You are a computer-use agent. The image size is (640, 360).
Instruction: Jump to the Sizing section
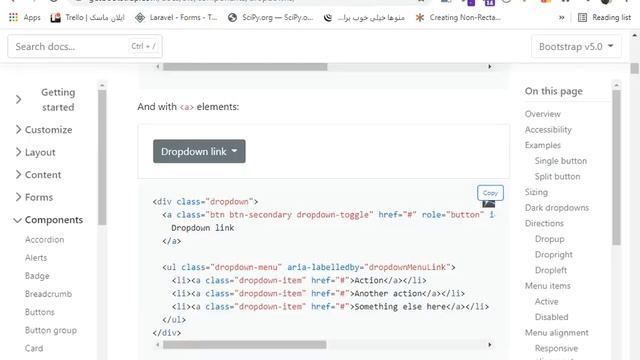click(x=536, y=192)
